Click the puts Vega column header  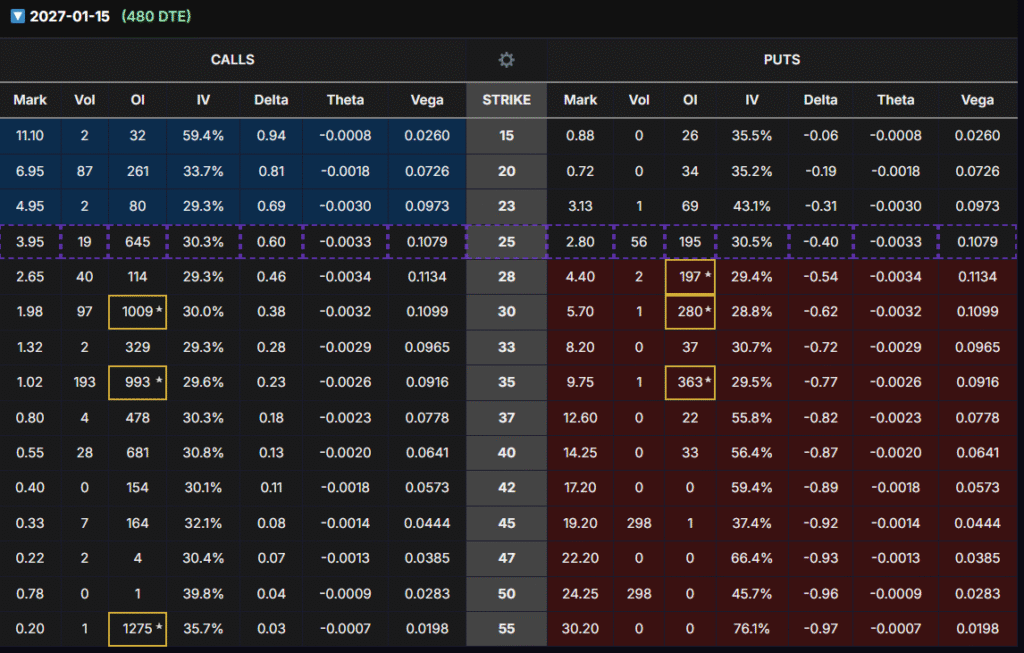click(x=977, y=100)
